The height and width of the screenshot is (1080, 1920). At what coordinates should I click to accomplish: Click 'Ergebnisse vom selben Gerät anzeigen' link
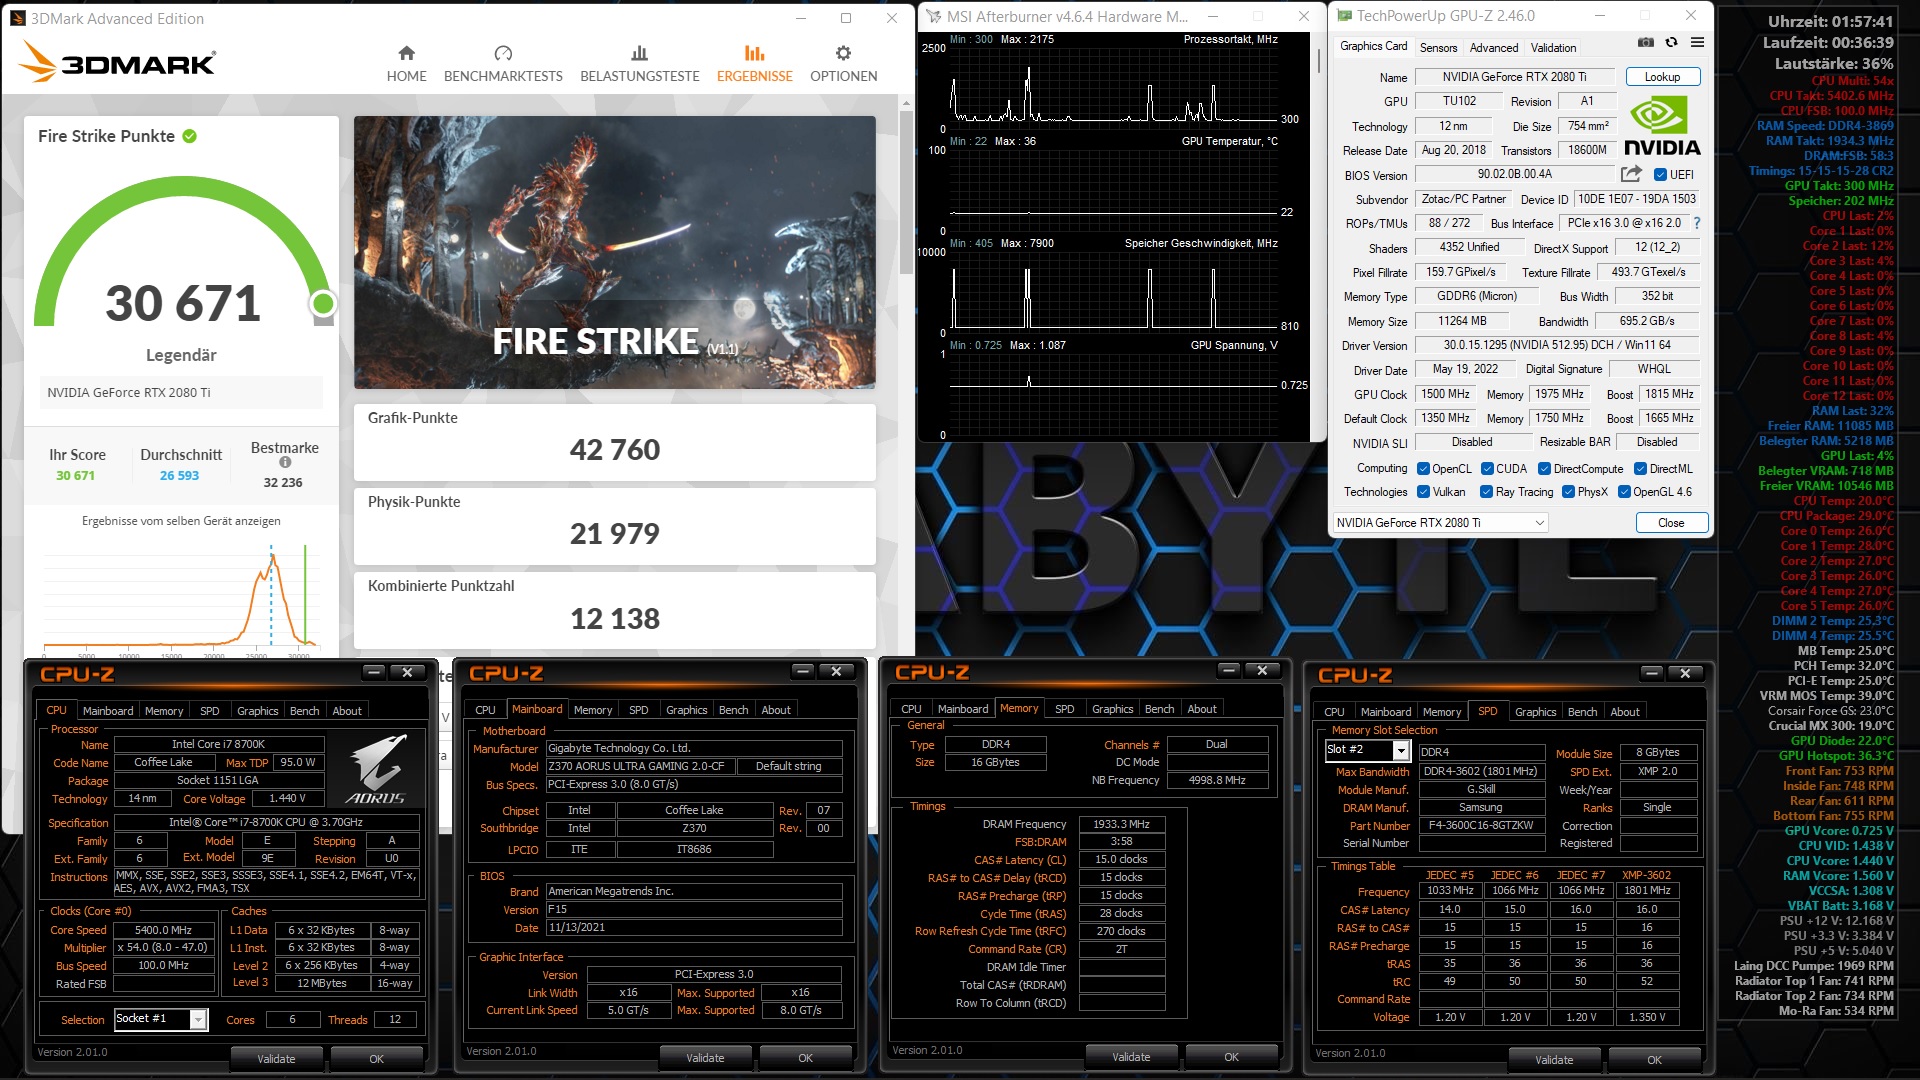pos(181,521)
